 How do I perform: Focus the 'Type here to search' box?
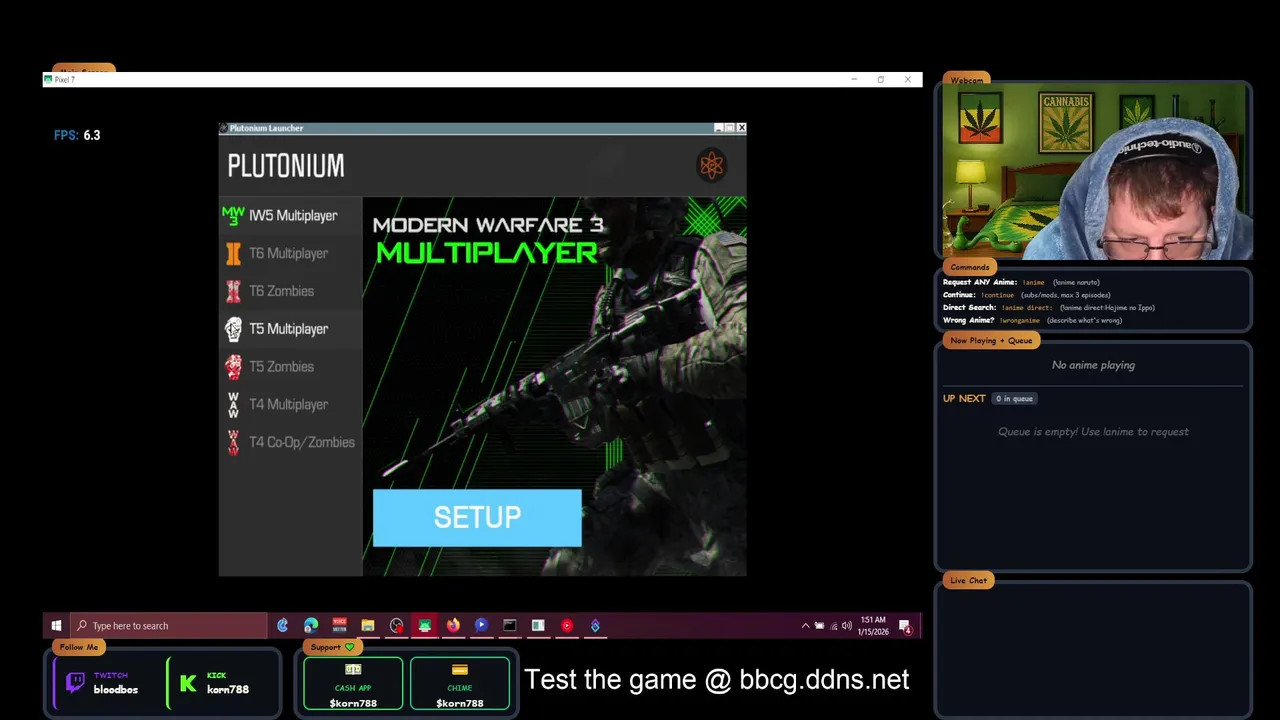click(169, 626)
